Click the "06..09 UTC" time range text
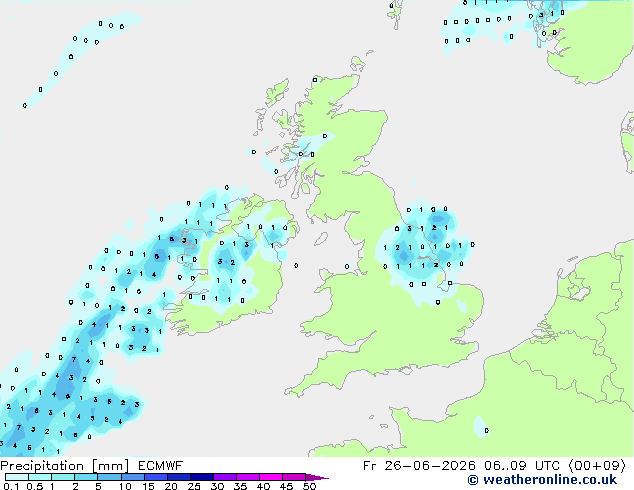This screenshot has width=634, height=490. (522, 466)
